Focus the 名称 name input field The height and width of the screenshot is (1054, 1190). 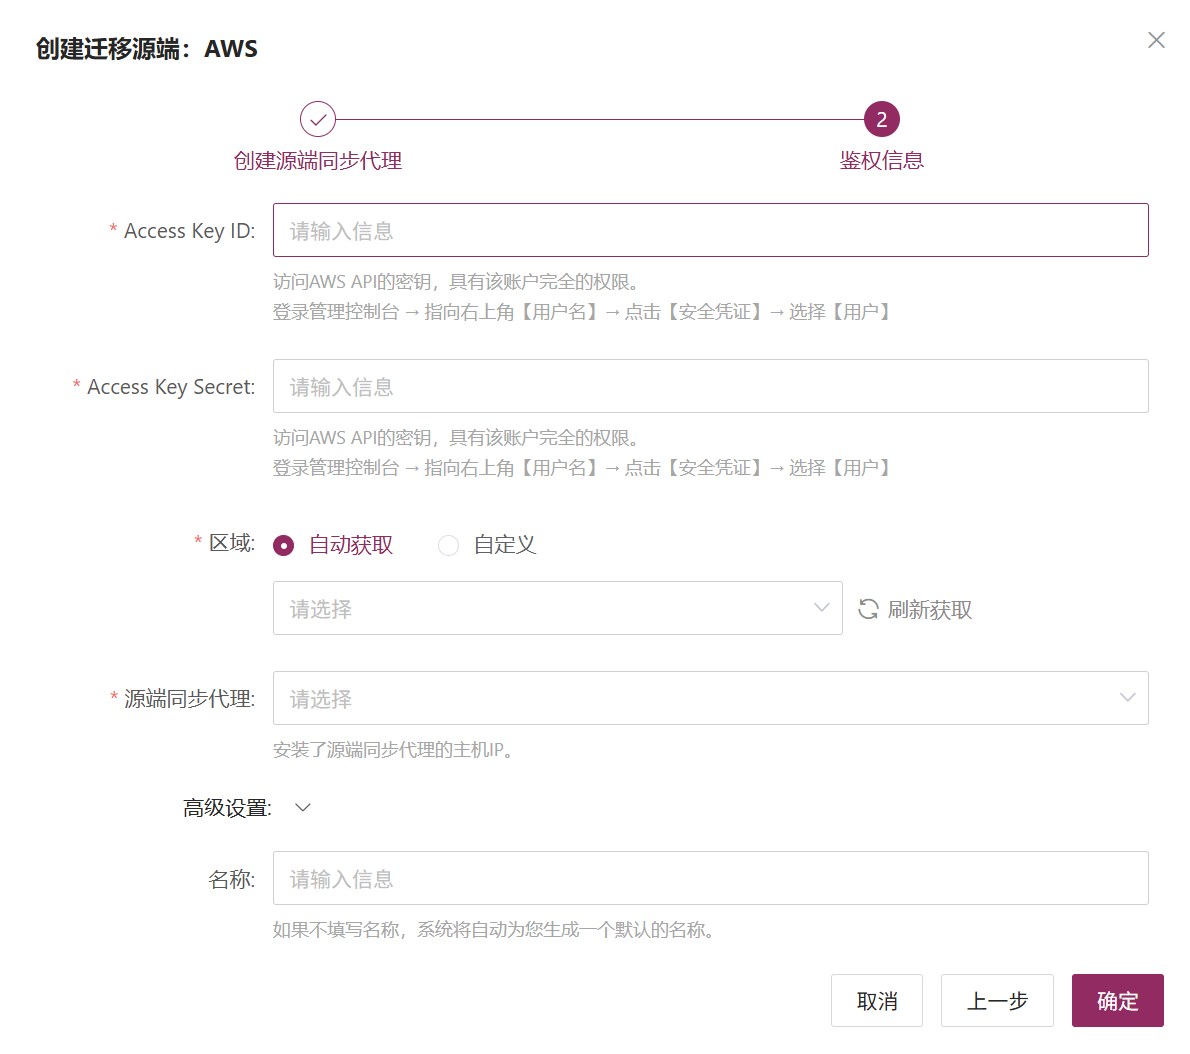click(710, 878)
